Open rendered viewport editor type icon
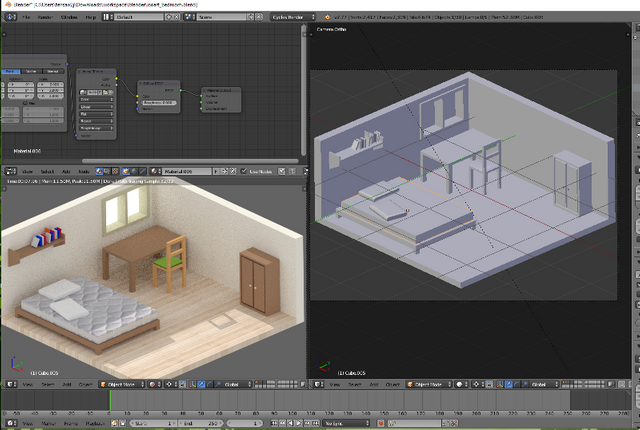Screen dimensions: 640x430 pos(11,384)
